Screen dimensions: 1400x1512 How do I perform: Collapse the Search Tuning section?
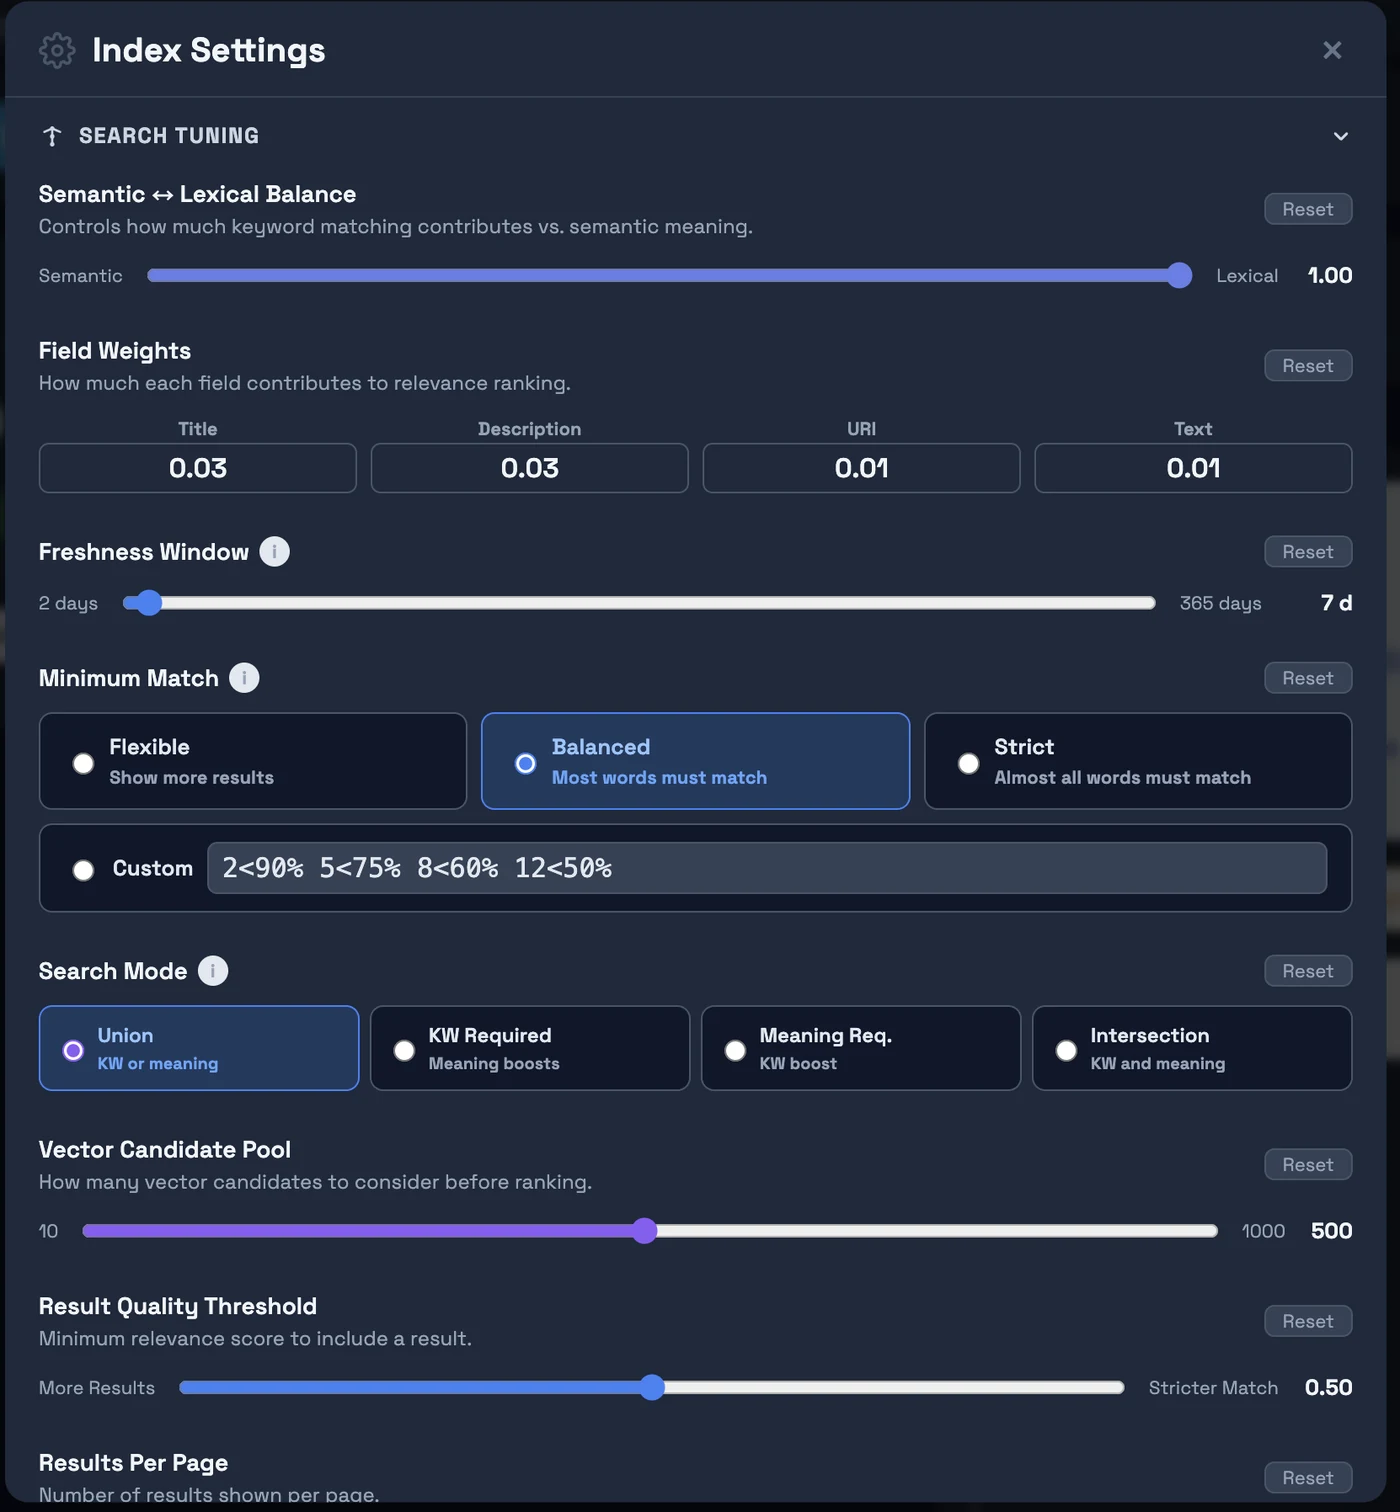click(1341, 135)
